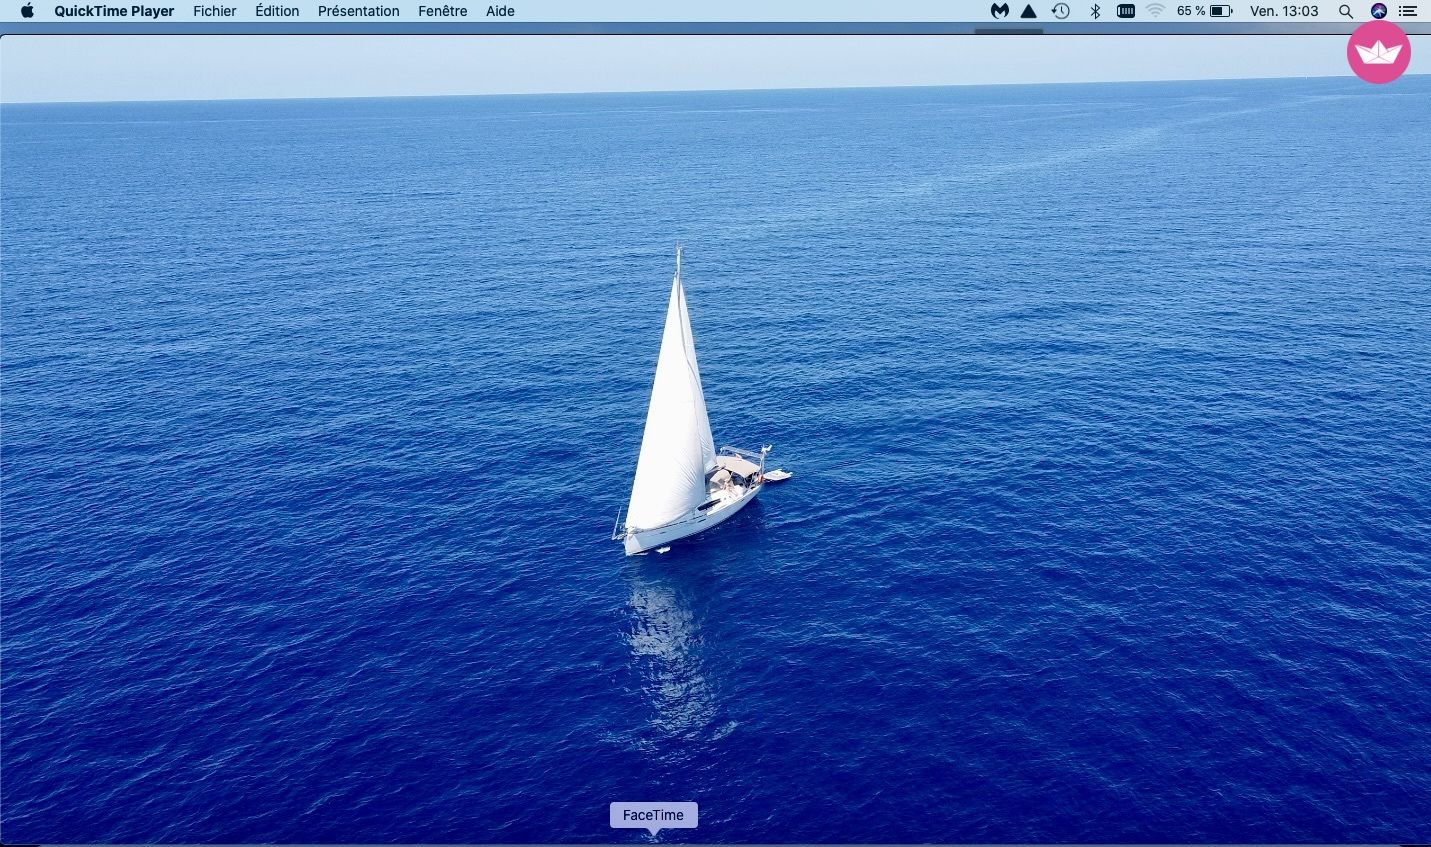Click the dark triangle menu bar icon
Image resolution: width=1431 pixels, height=847 pixels.
(x=1028, y=11)
